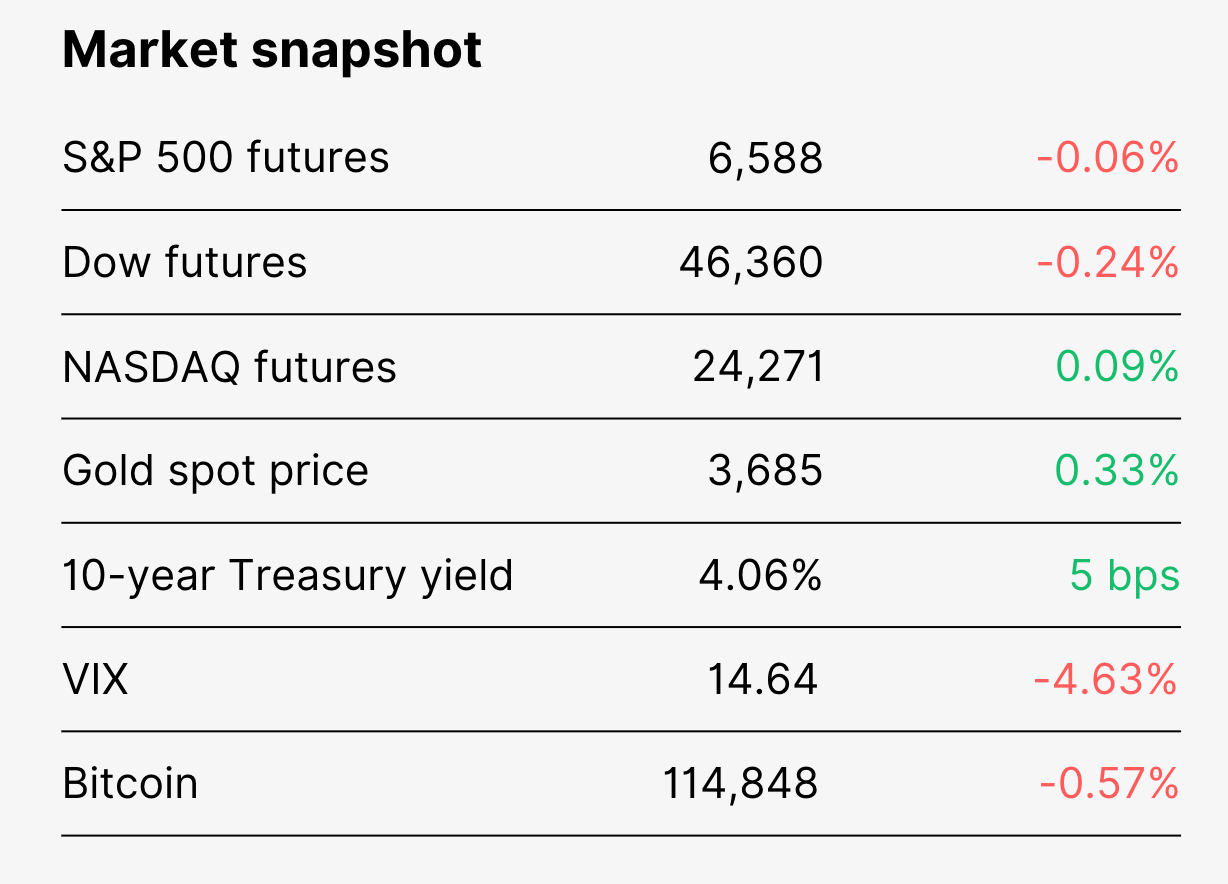
Task: Select the S&P 500 futures label
Action: pos(226,158)
